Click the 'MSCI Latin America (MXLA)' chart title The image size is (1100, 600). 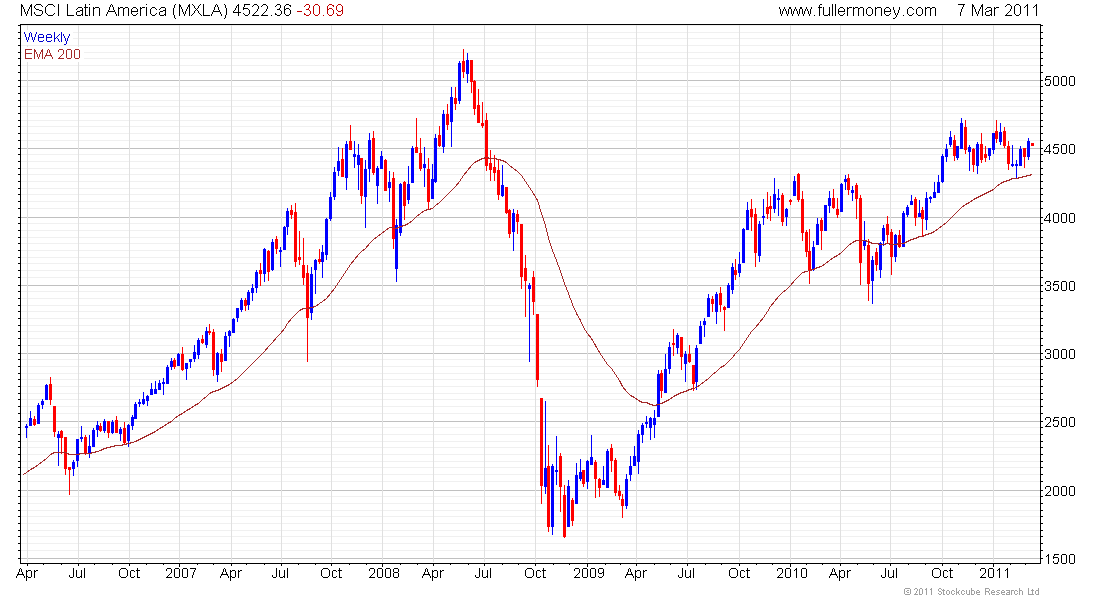tap(123, 11)
